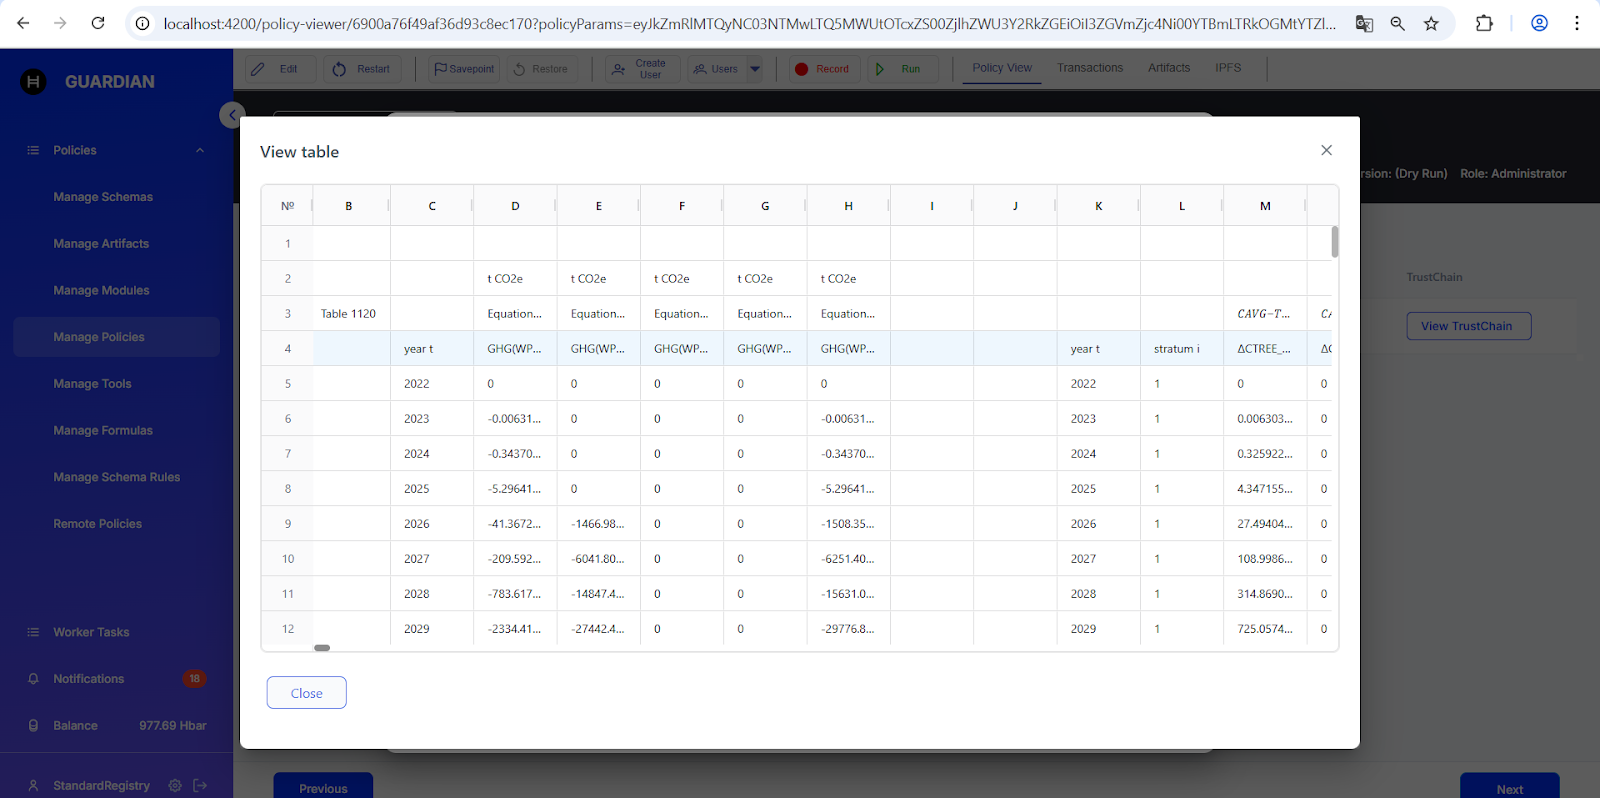The width and height of the screenshot is (1600, 798).
Task: Click the table horizontal scrollbar thumb
Action: [322, 648]
